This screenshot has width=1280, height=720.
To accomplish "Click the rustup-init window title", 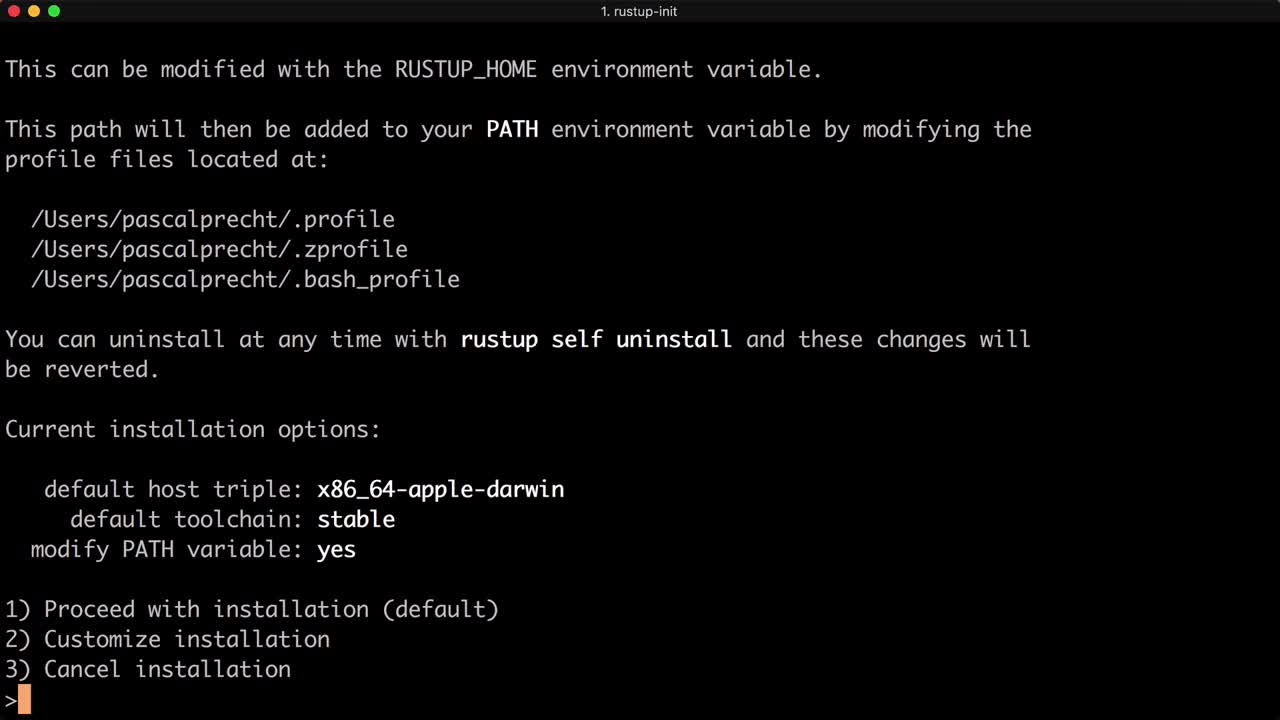I will (x=639, y=11).
